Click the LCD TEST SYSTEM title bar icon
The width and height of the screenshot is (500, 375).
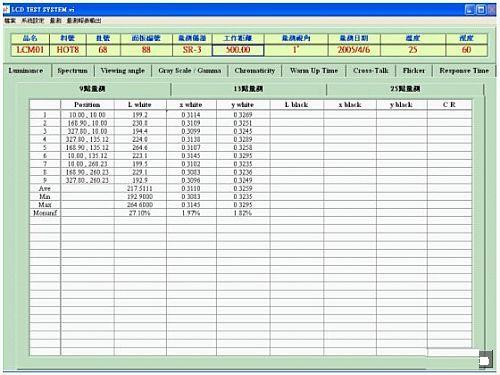coord(6,10)
